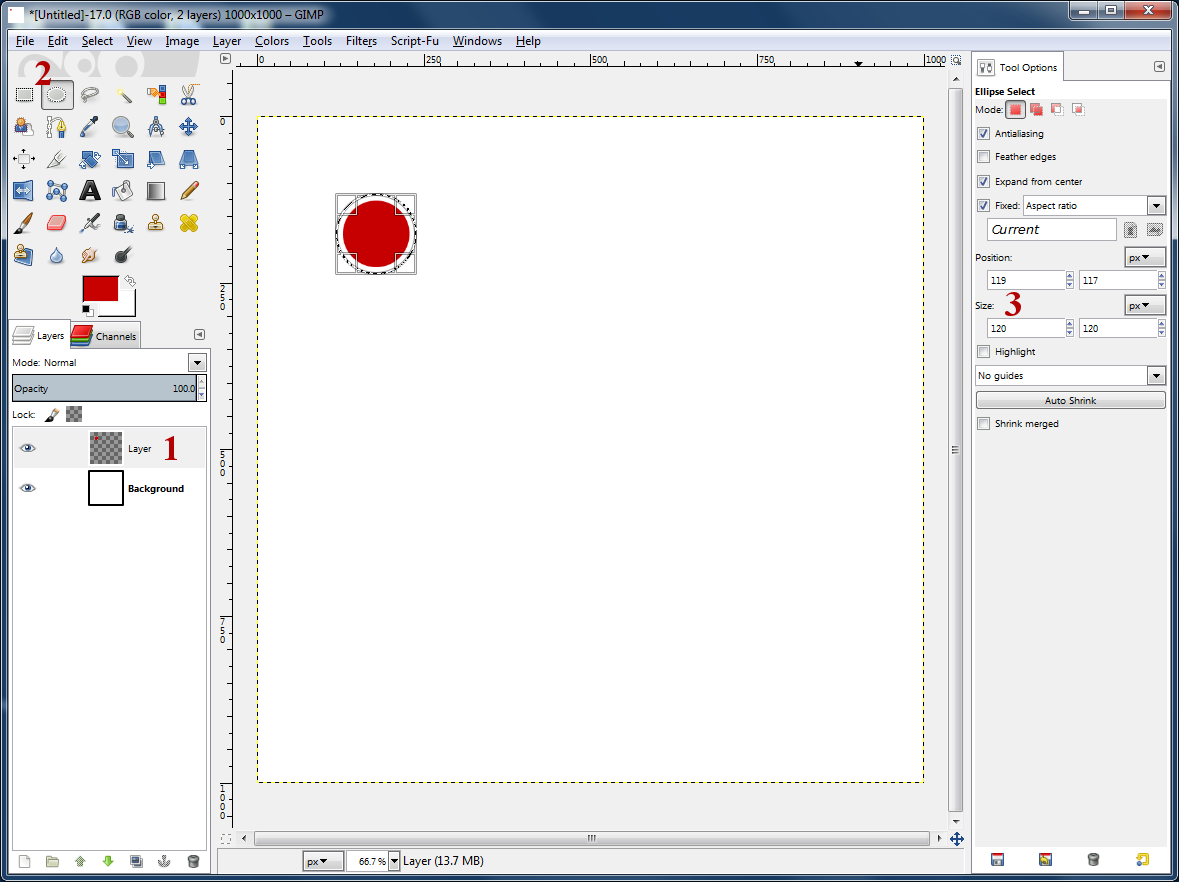Image resolution: width=1179 pixels, height=882 pixels.
Task: Click the Auto Shrink button
Action: pyautogui.click(x=1070, y=400)
